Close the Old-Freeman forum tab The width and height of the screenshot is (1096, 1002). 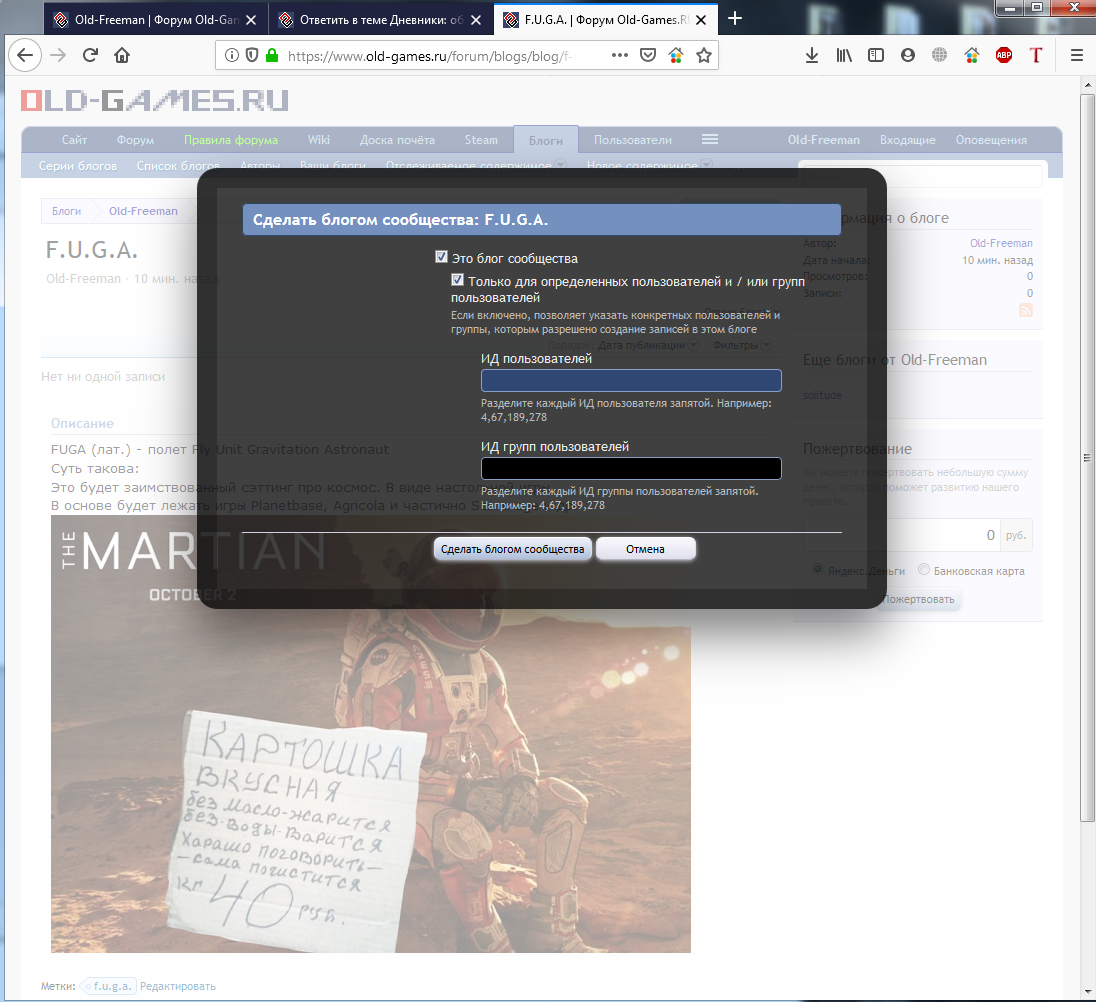251,20
